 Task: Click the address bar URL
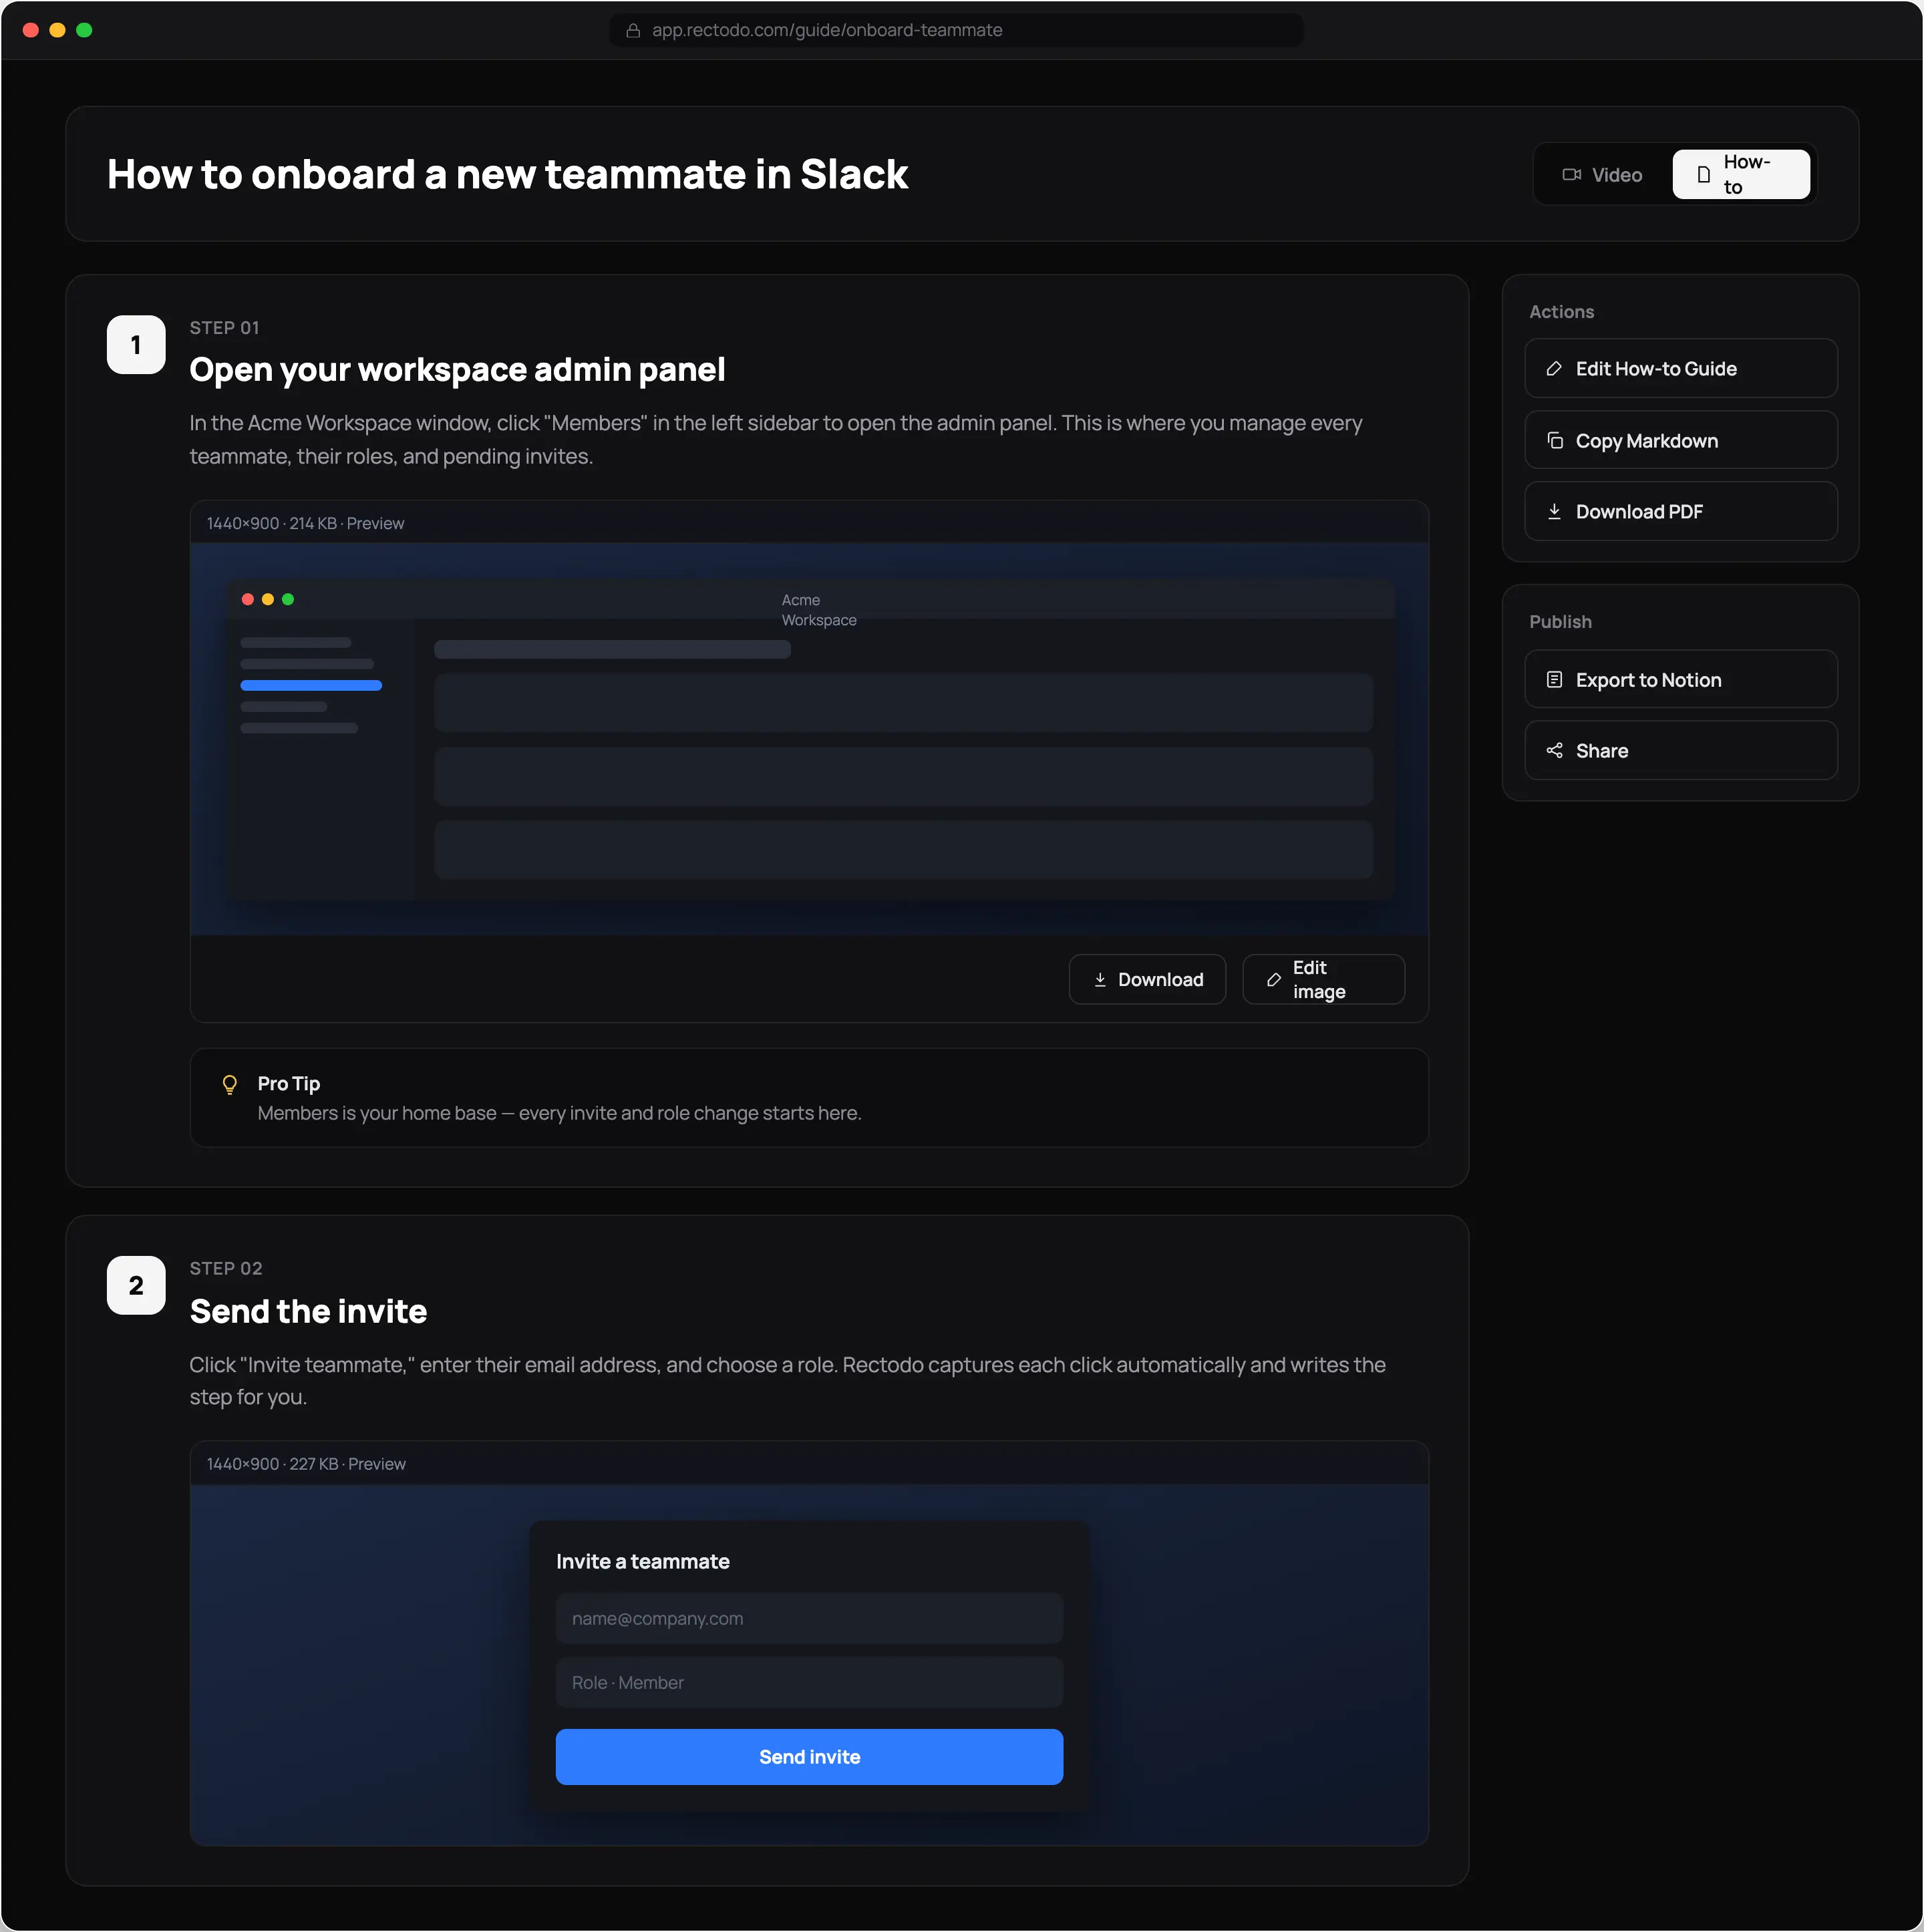tap(827, 31)
